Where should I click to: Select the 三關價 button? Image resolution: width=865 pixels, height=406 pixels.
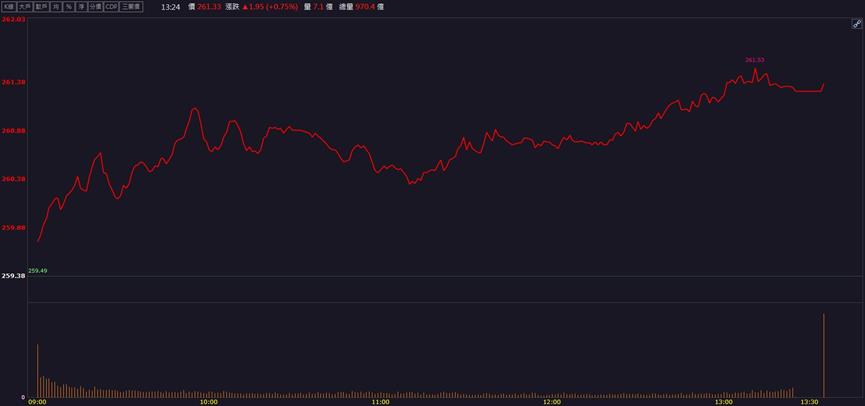pos(131,7)
